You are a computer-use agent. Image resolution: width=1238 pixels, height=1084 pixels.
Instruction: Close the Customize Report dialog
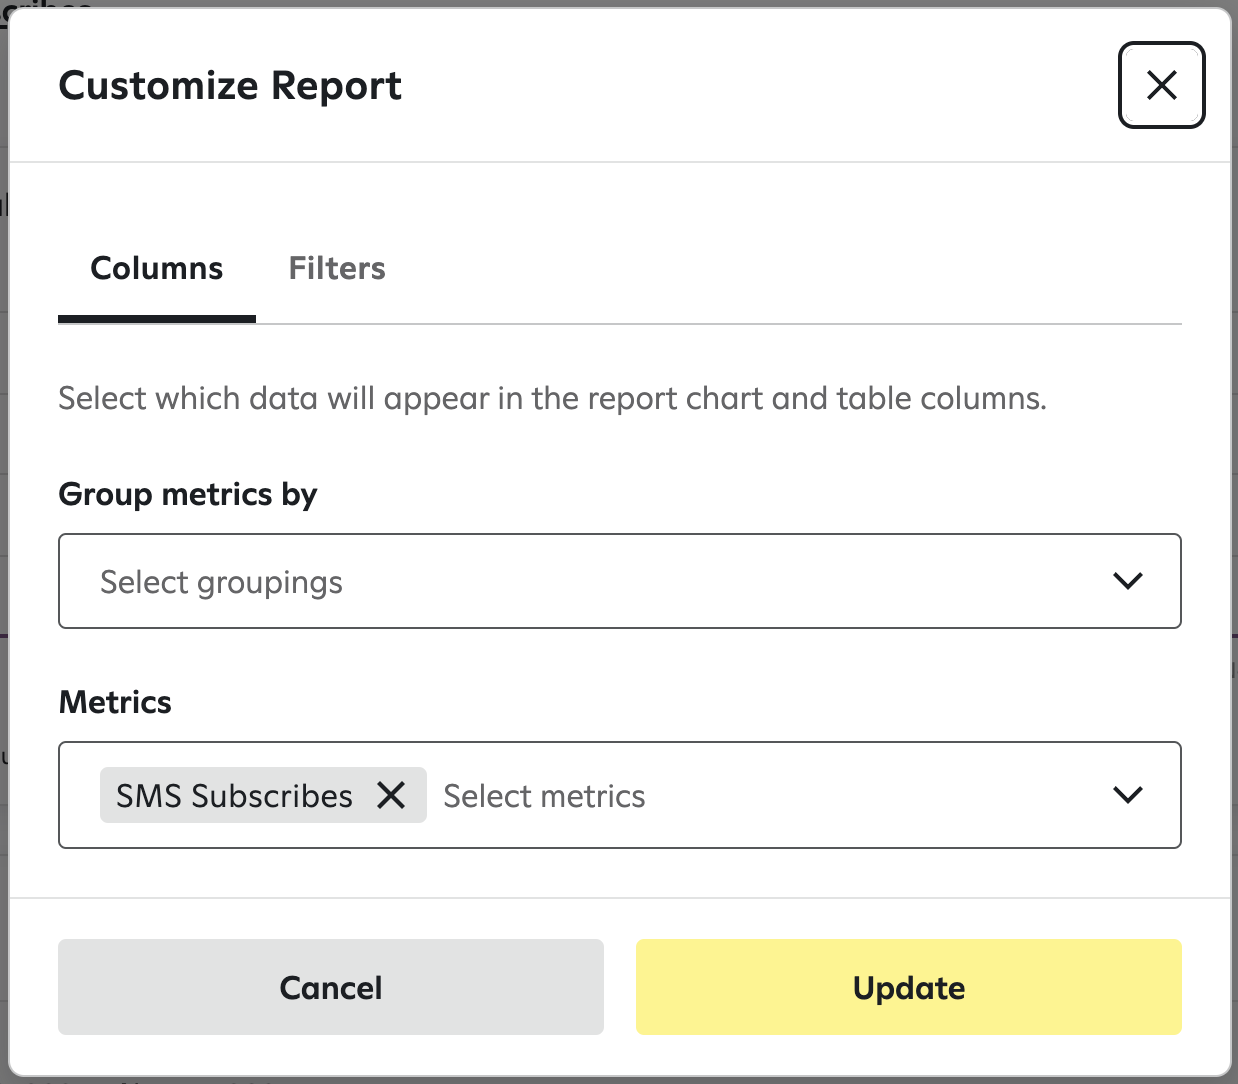click(1161, 85)
